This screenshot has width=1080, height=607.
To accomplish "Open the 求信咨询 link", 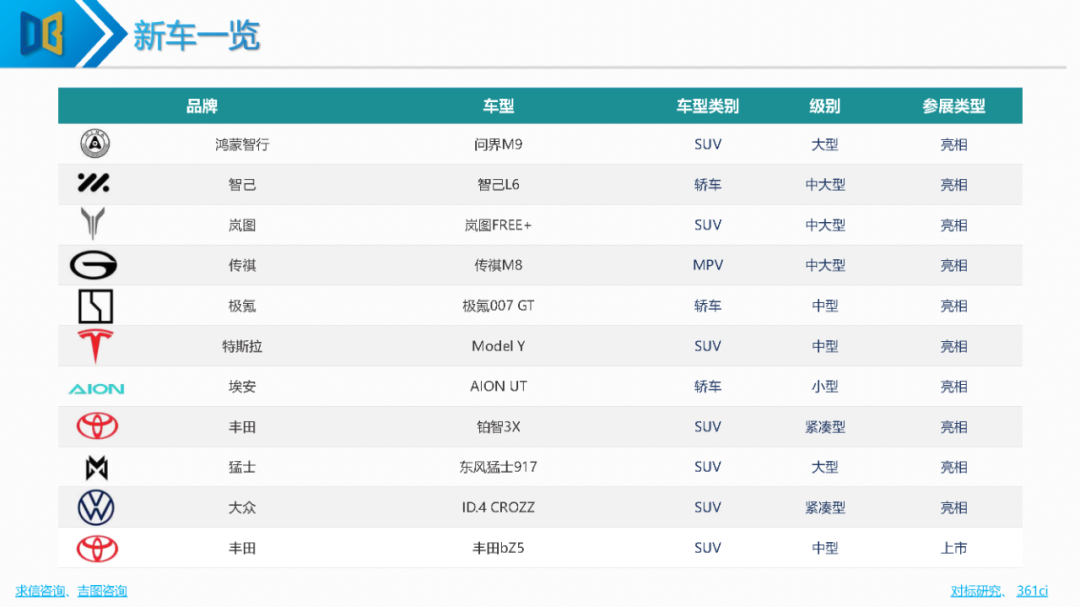I will click(x=40, y=591).
